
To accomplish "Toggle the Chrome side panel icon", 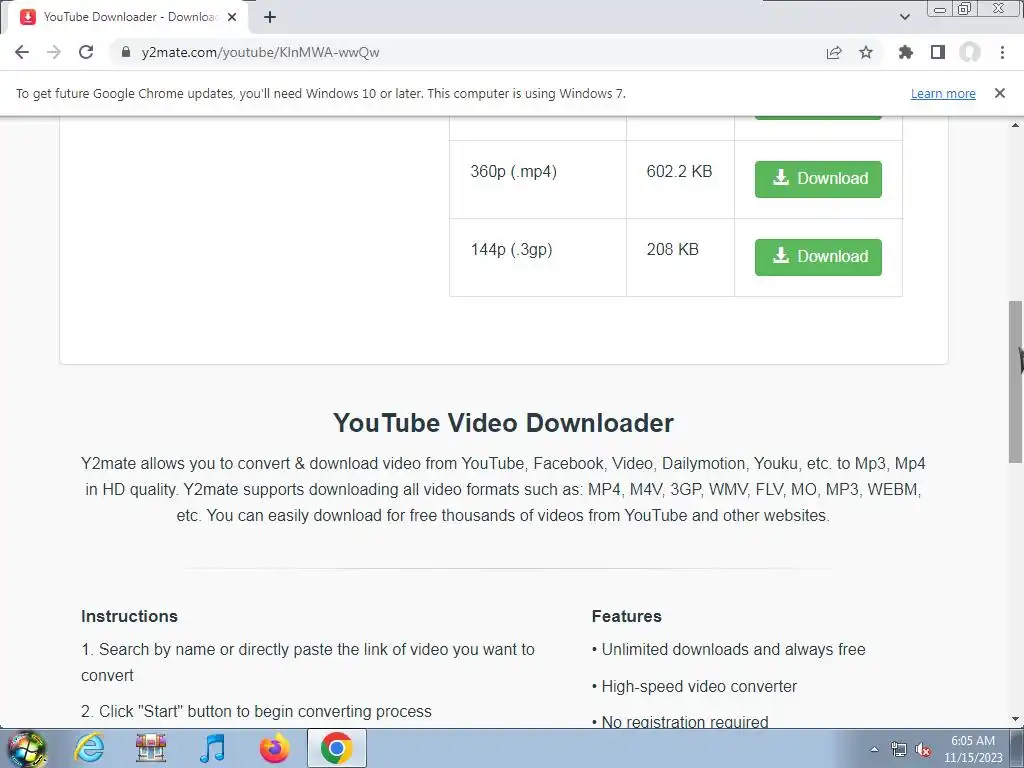I will [938, 52].
